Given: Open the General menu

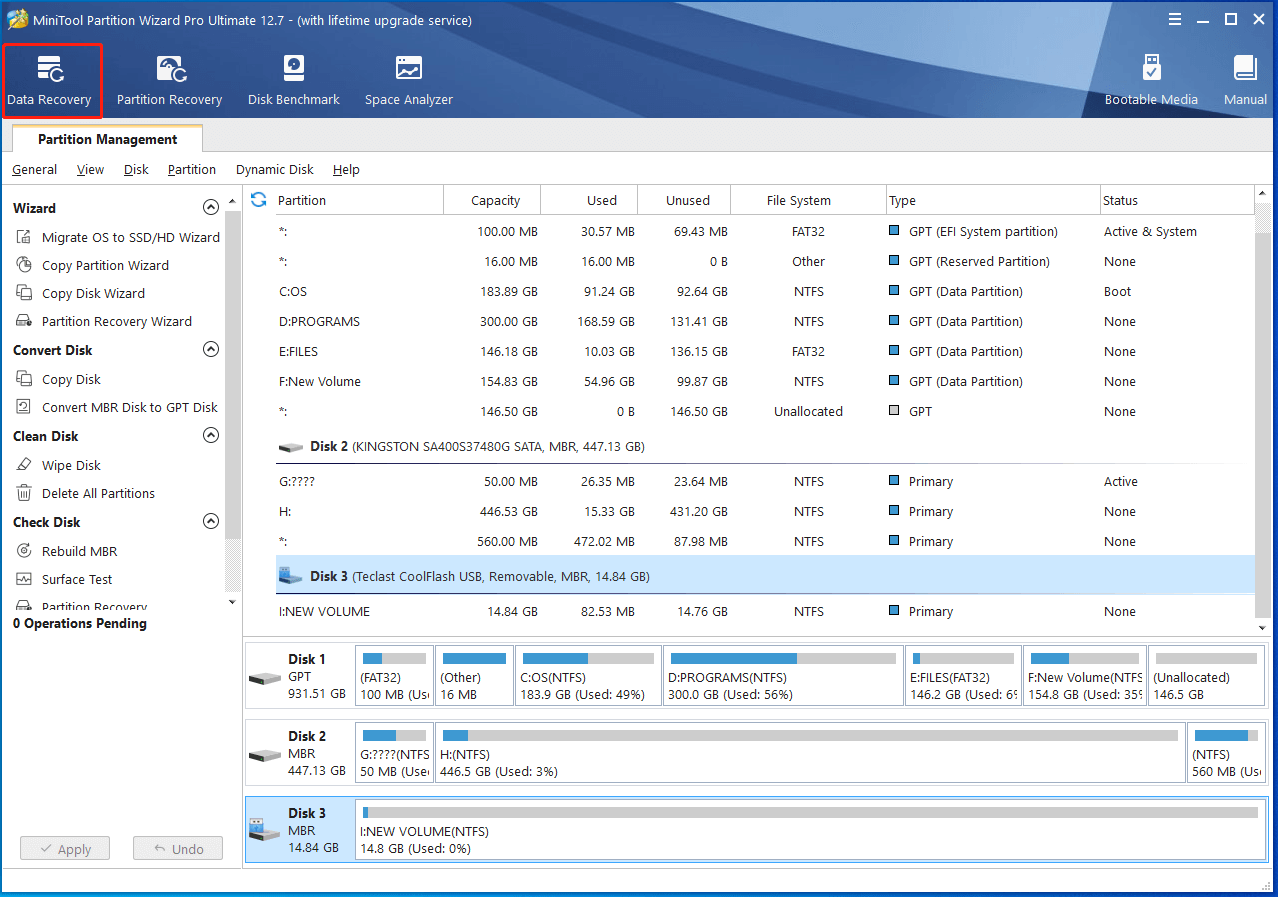Looking at the screenshot, I should click(34, 170).
